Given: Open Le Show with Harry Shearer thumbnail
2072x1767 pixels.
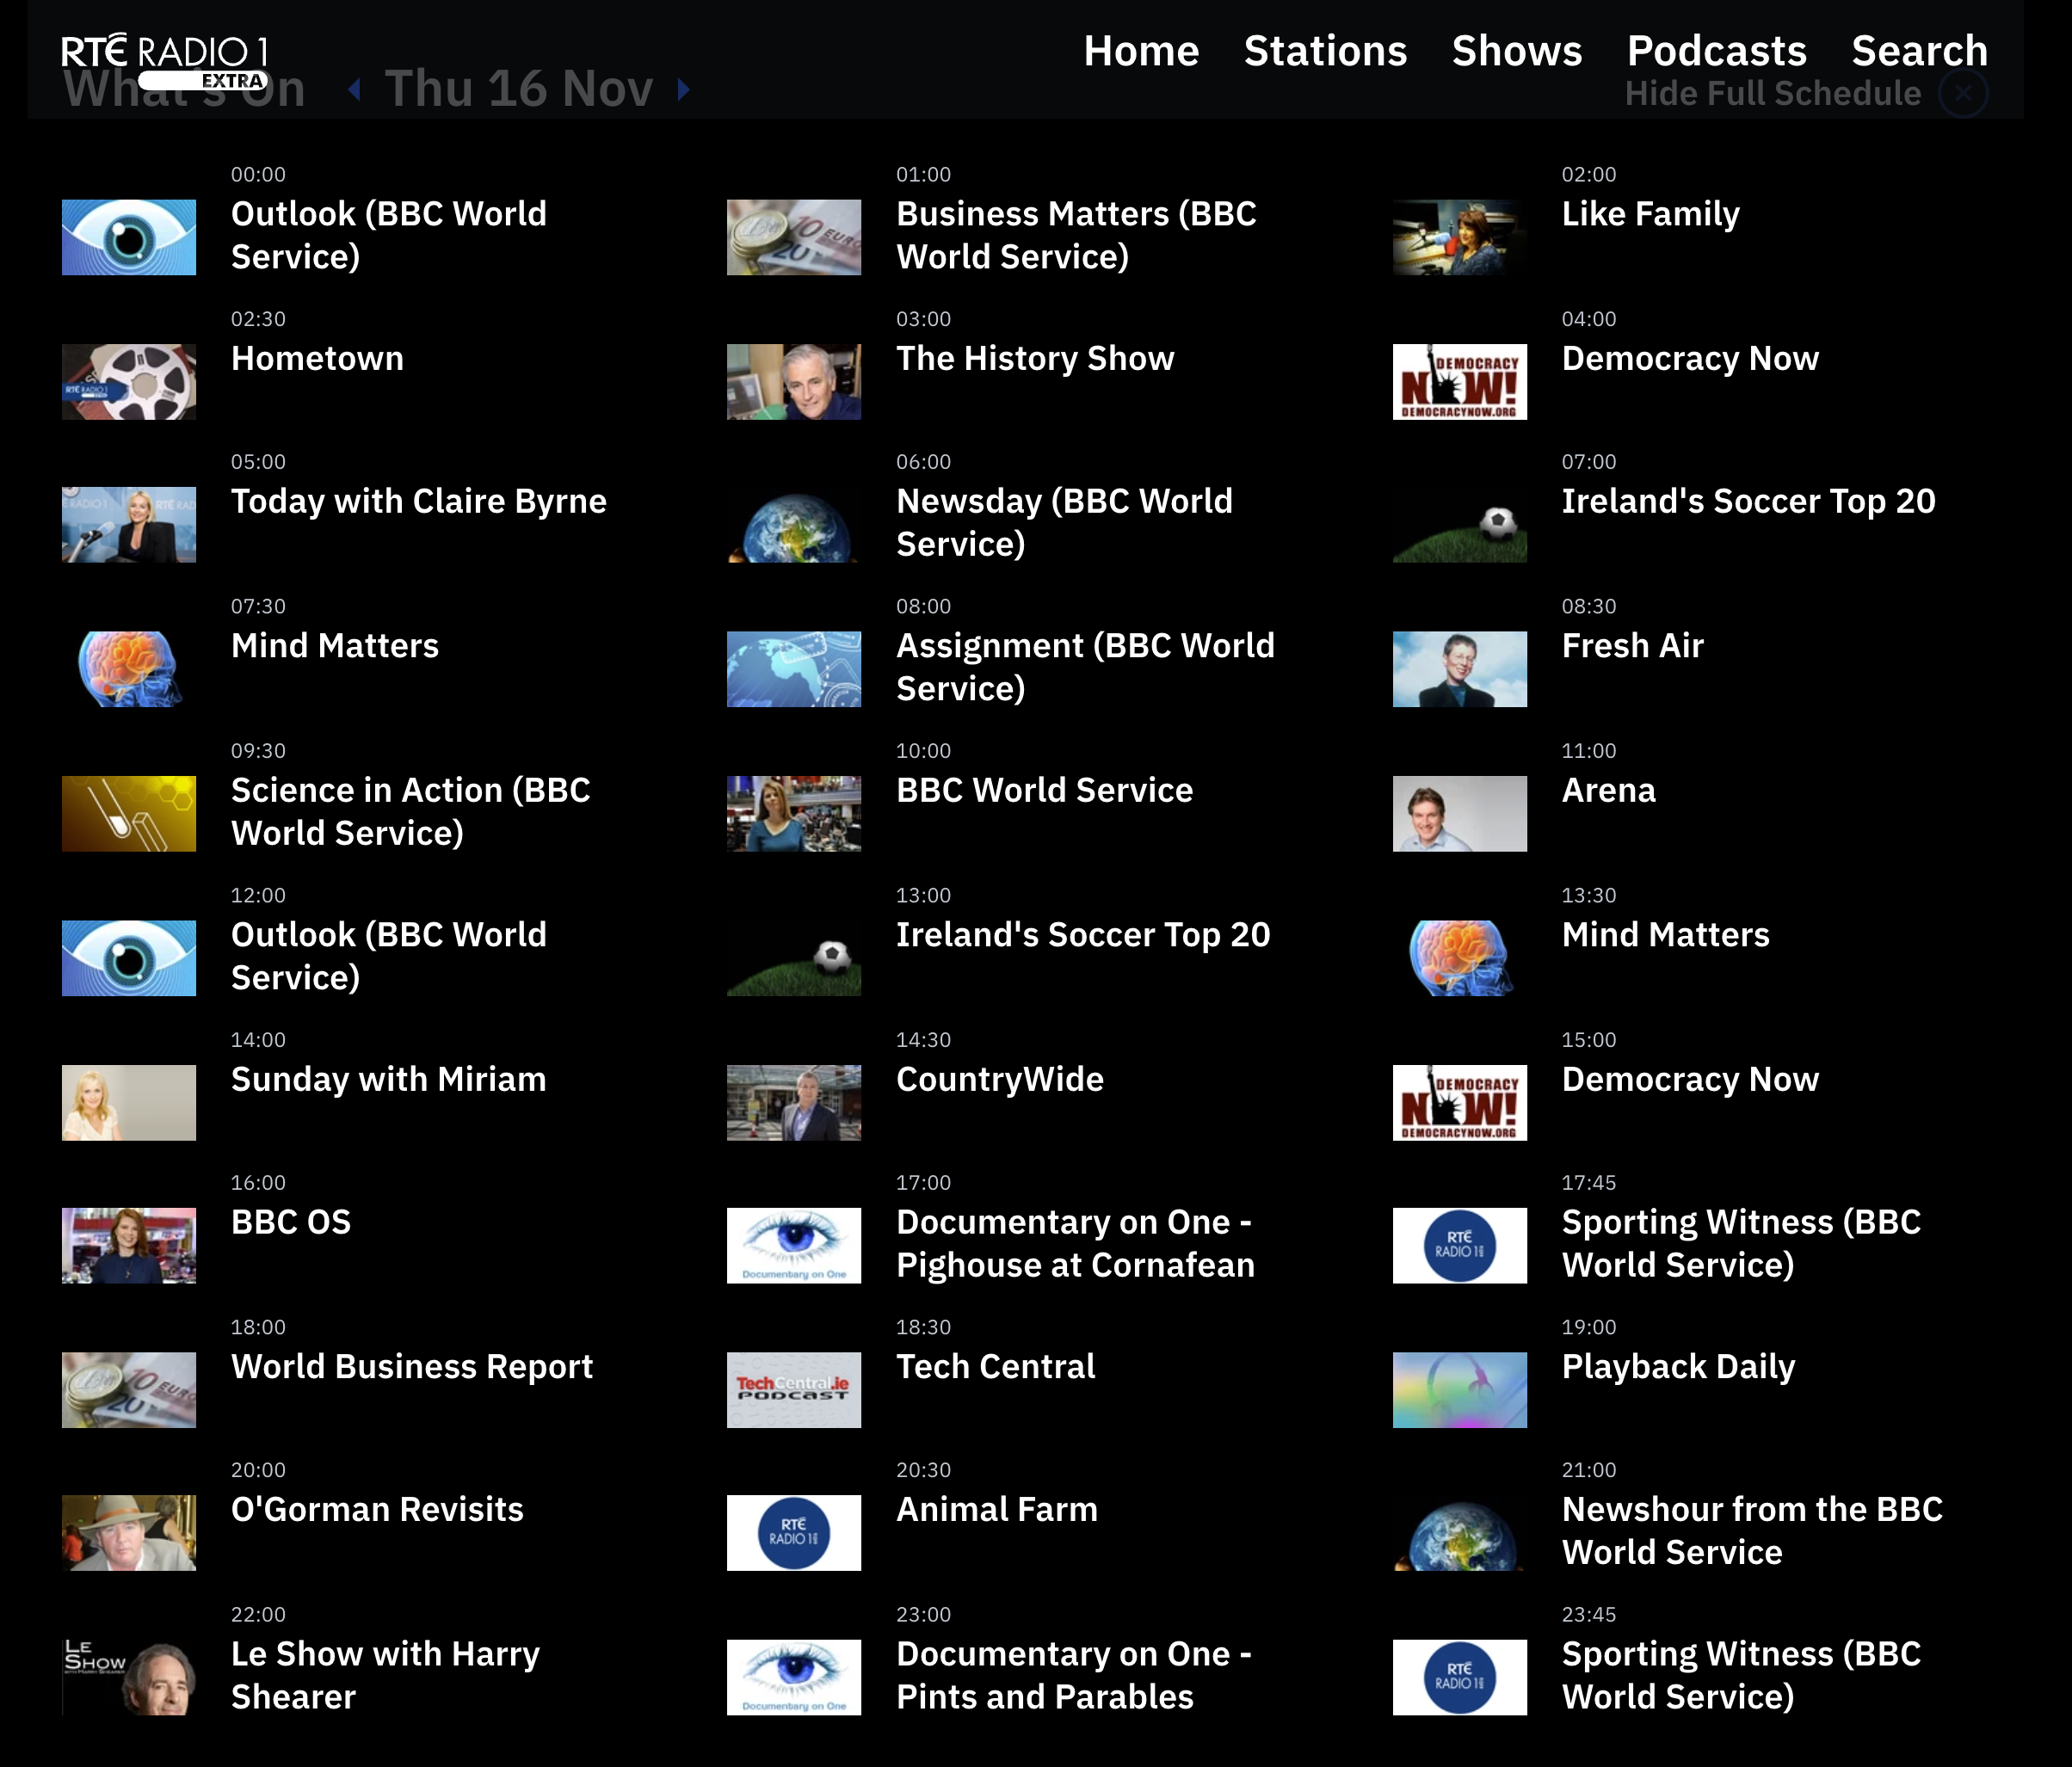Looking at the screenshot, I should (129, 1678).
